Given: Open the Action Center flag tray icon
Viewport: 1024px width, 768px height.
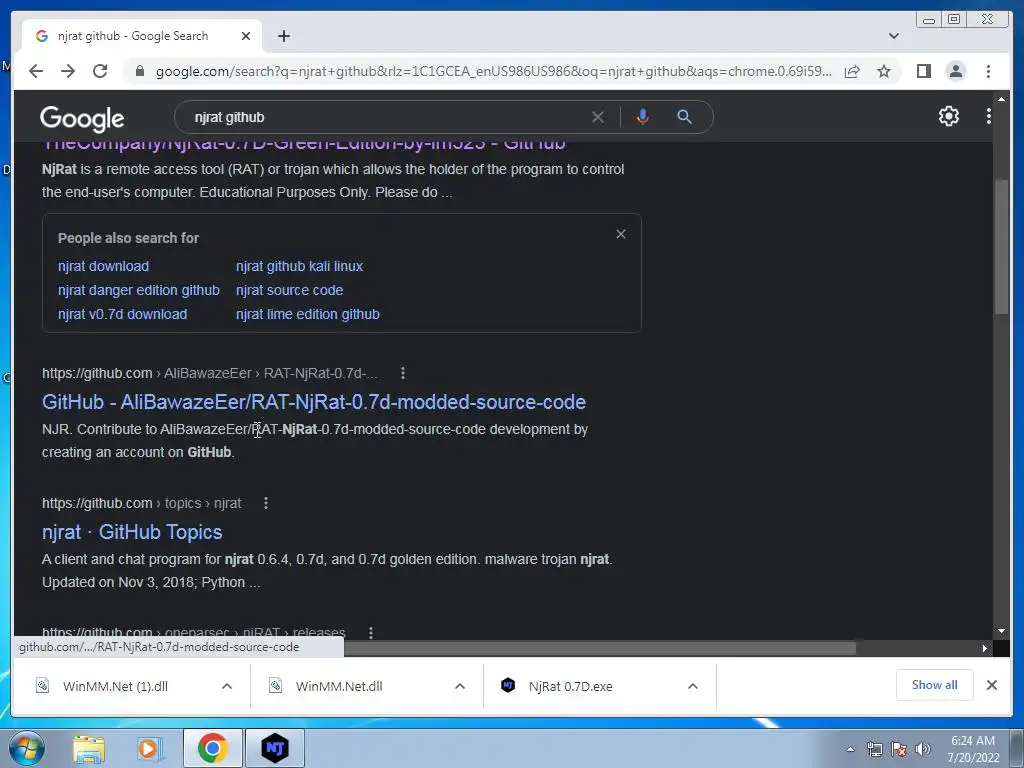Looking at the screenshot, I should point(899,749).
